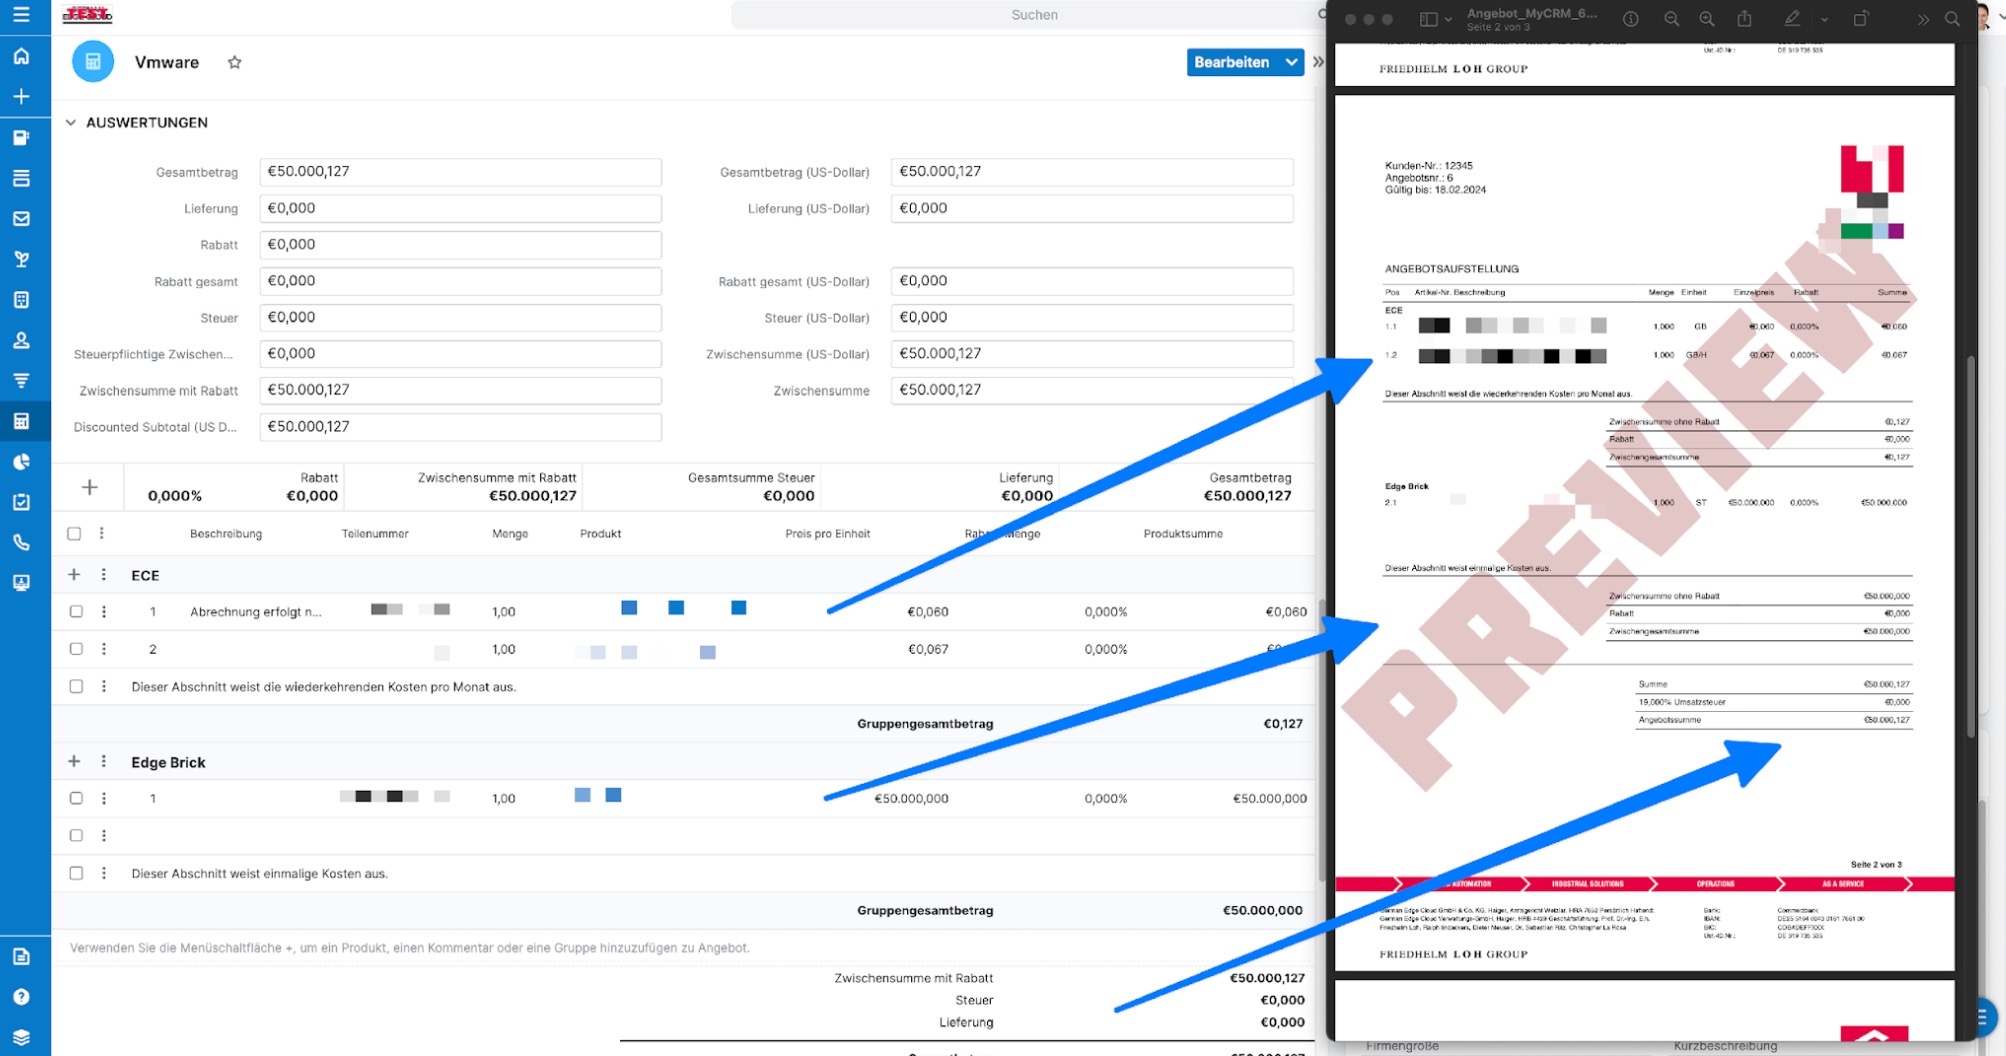Open the Home icon in the sidebar
2006x1056 pixels.
pos(21,56)
